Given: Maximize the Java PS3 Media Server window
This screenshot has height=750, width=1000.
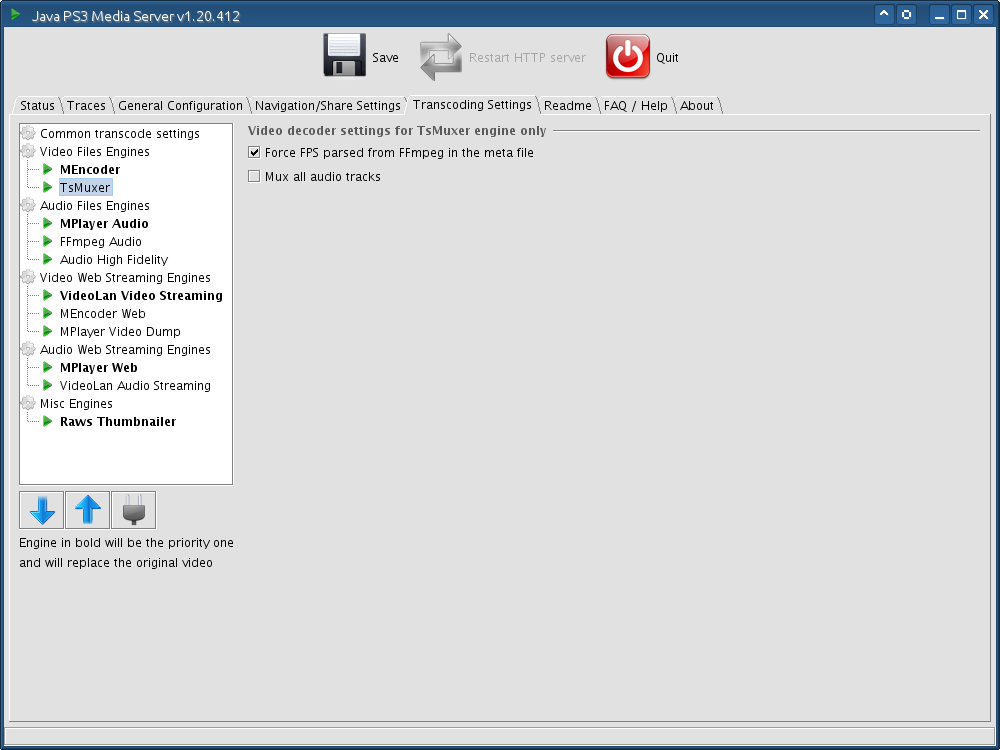Looking at the screenshot, I should [x=962, y=14].
